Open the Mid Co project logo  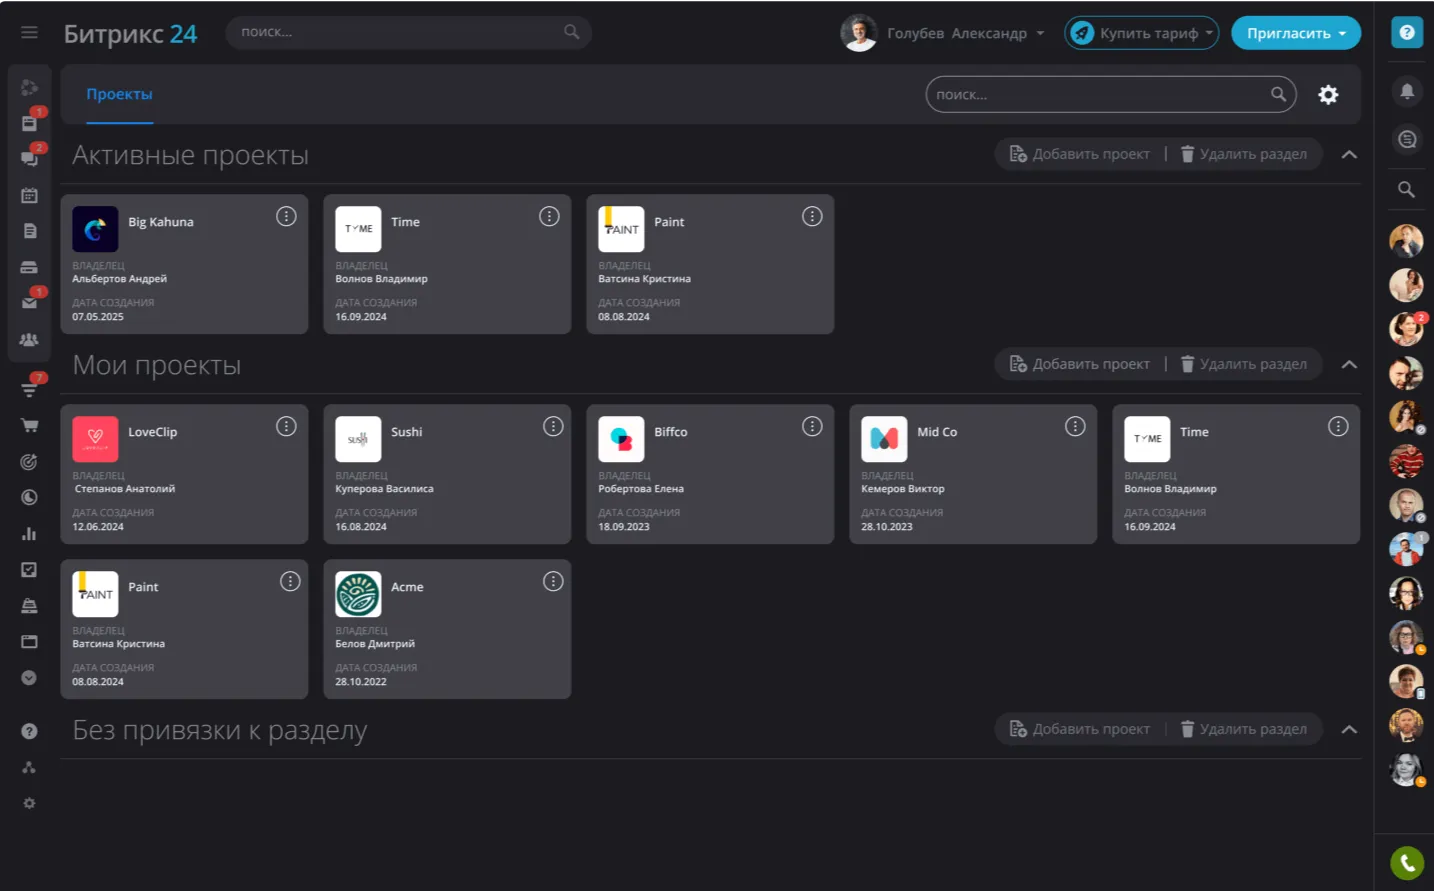click(x=884, y=439)
